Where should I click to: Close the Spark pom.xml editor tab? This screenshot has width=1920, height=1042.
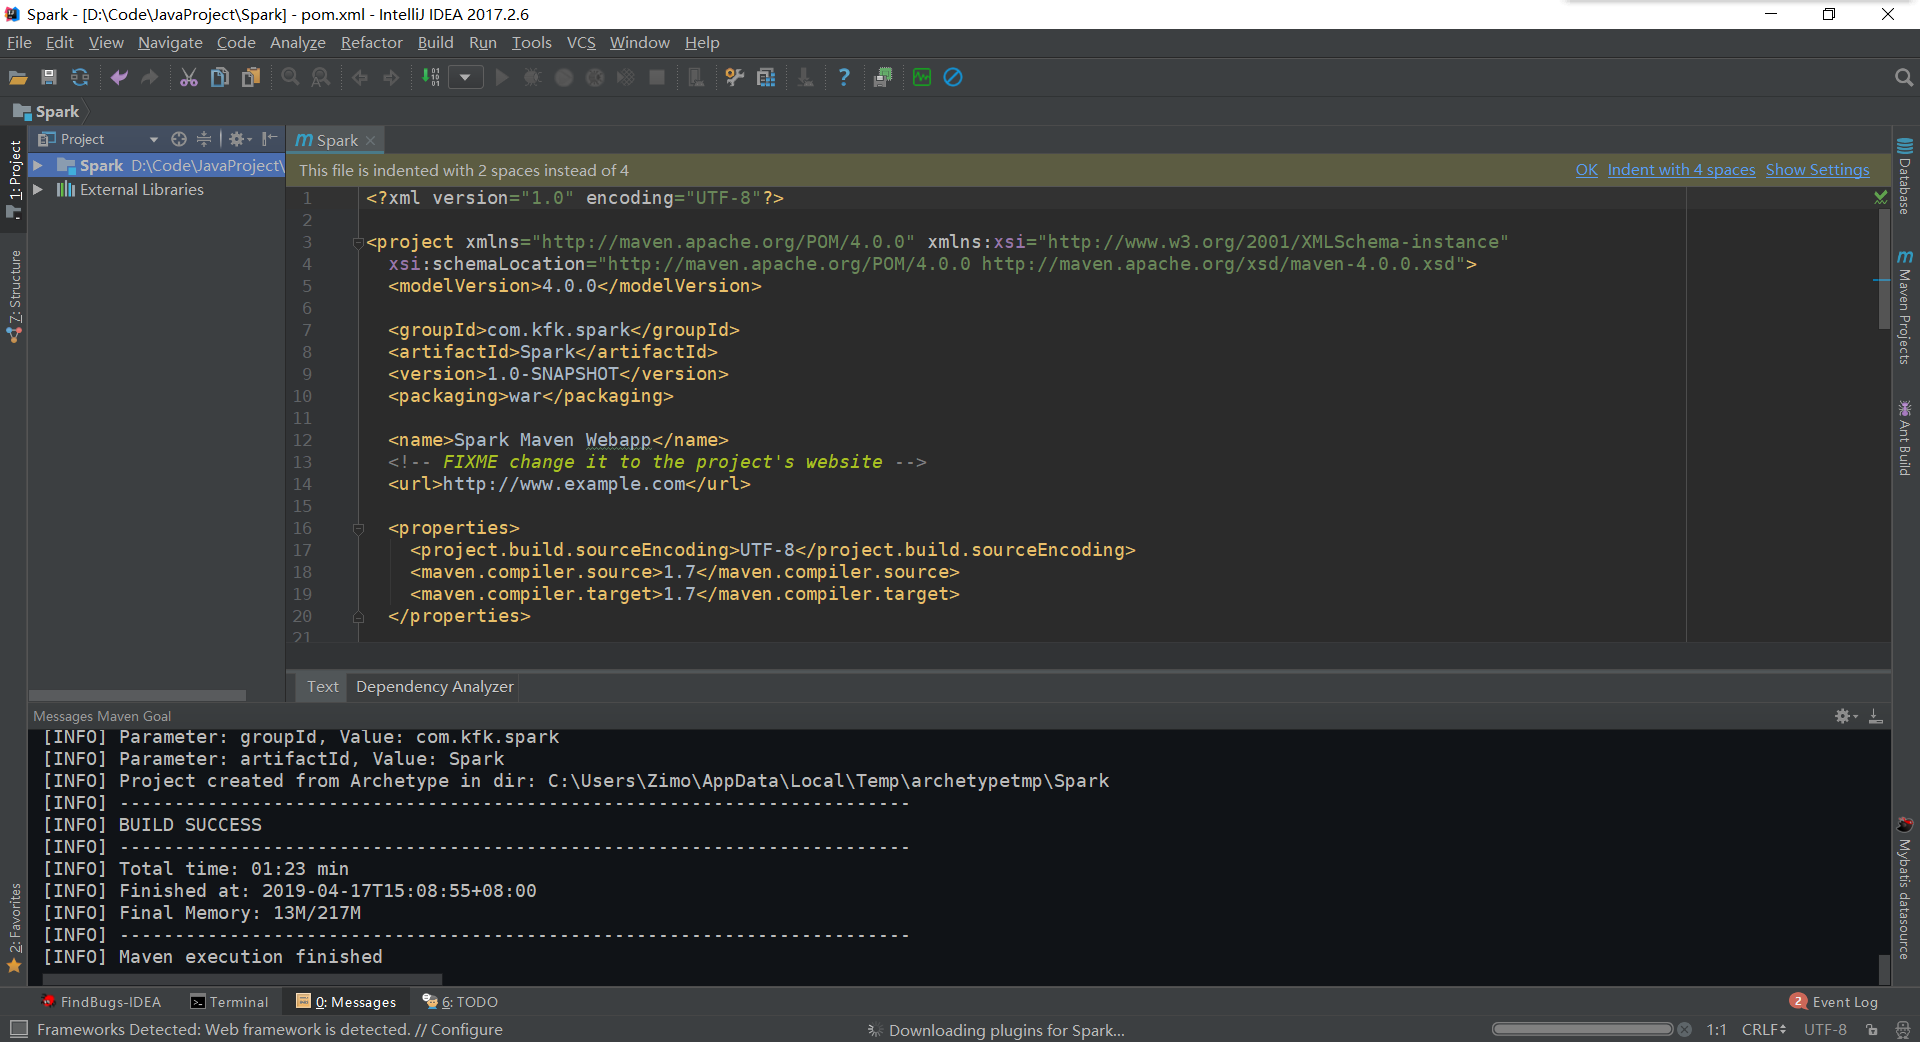point(371,141)
